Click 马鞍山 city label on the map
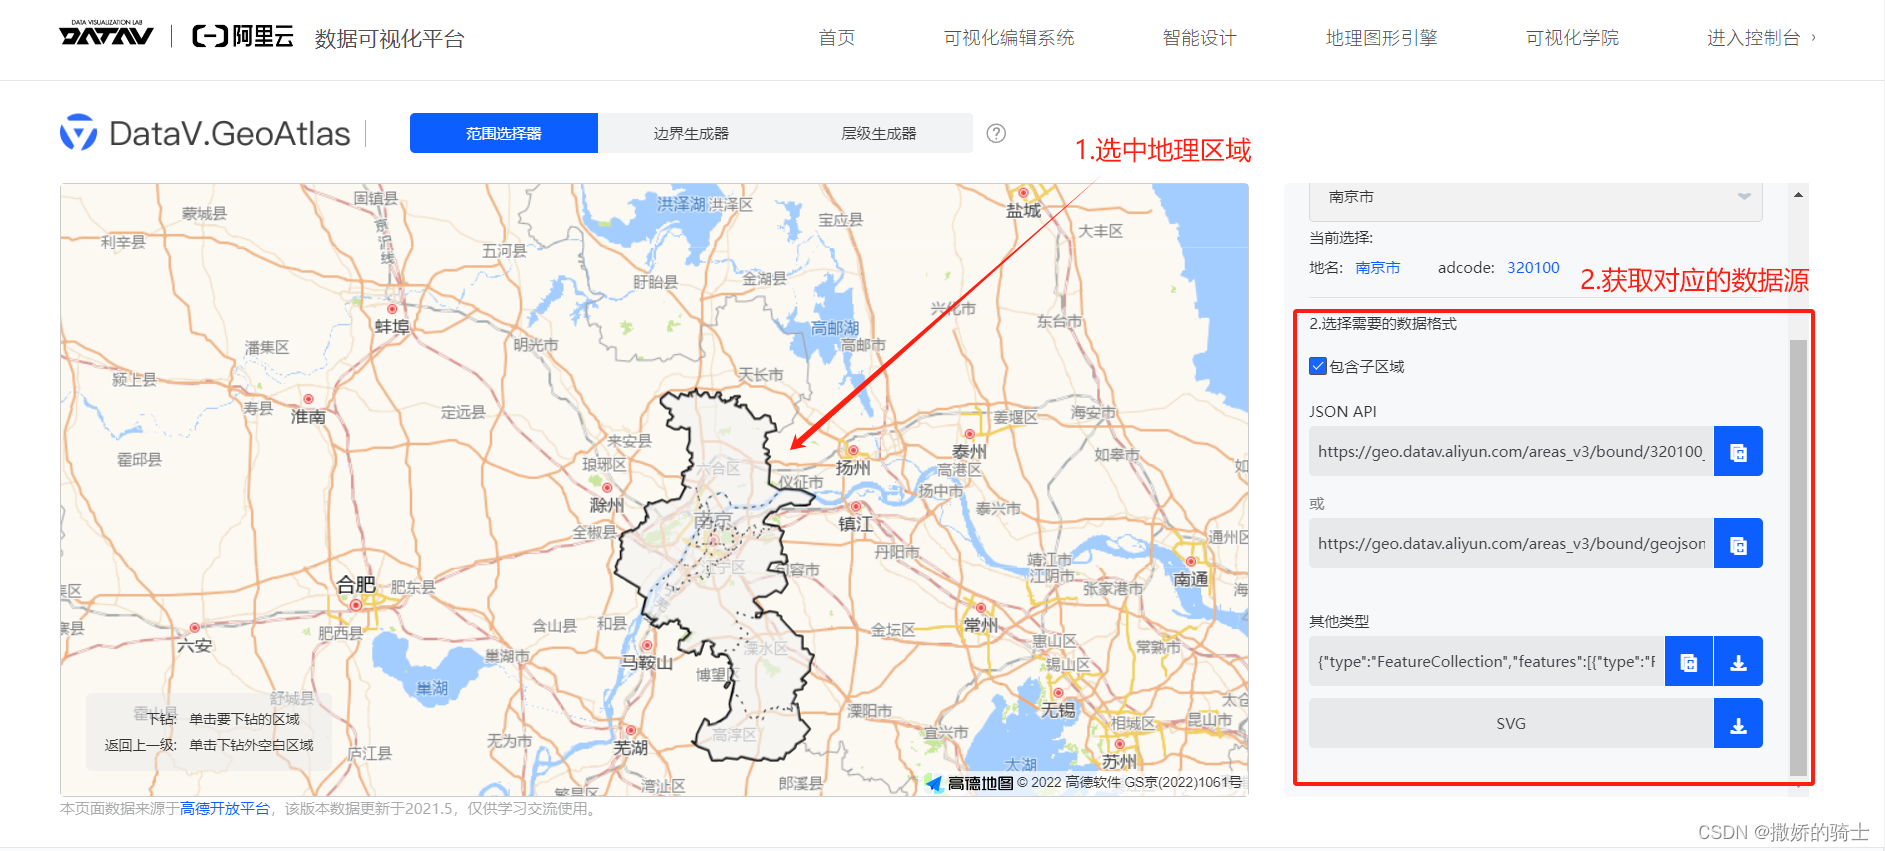1885x851 pixels. (x=647, y=663)
